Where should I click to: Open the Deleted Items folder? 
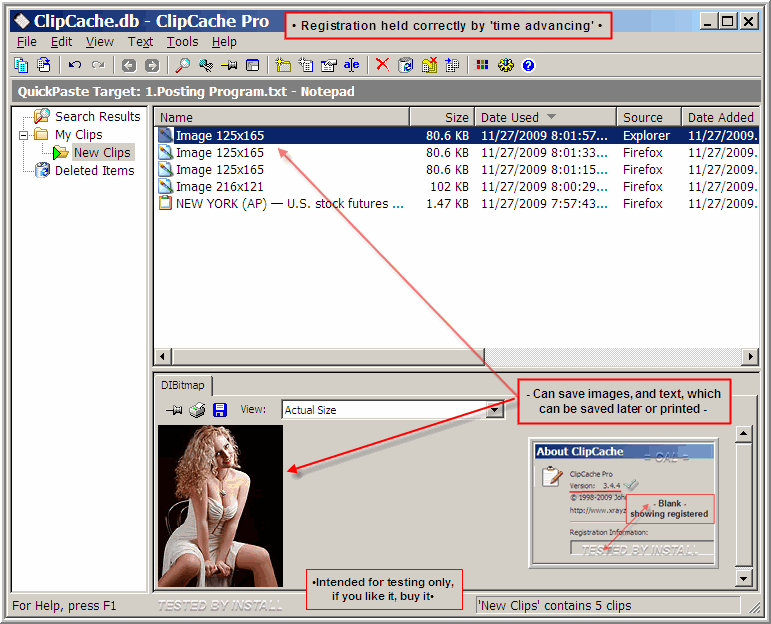tap(94, 171)
